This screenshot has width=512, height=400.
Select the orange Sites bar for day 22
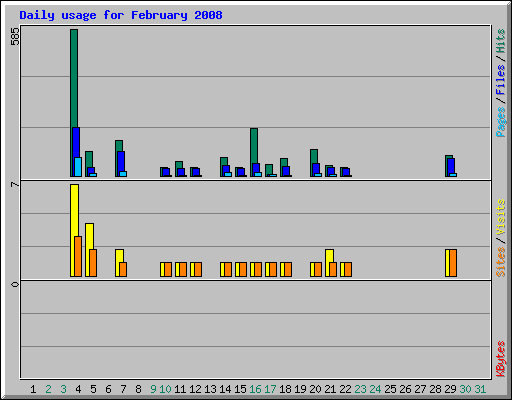348,269
